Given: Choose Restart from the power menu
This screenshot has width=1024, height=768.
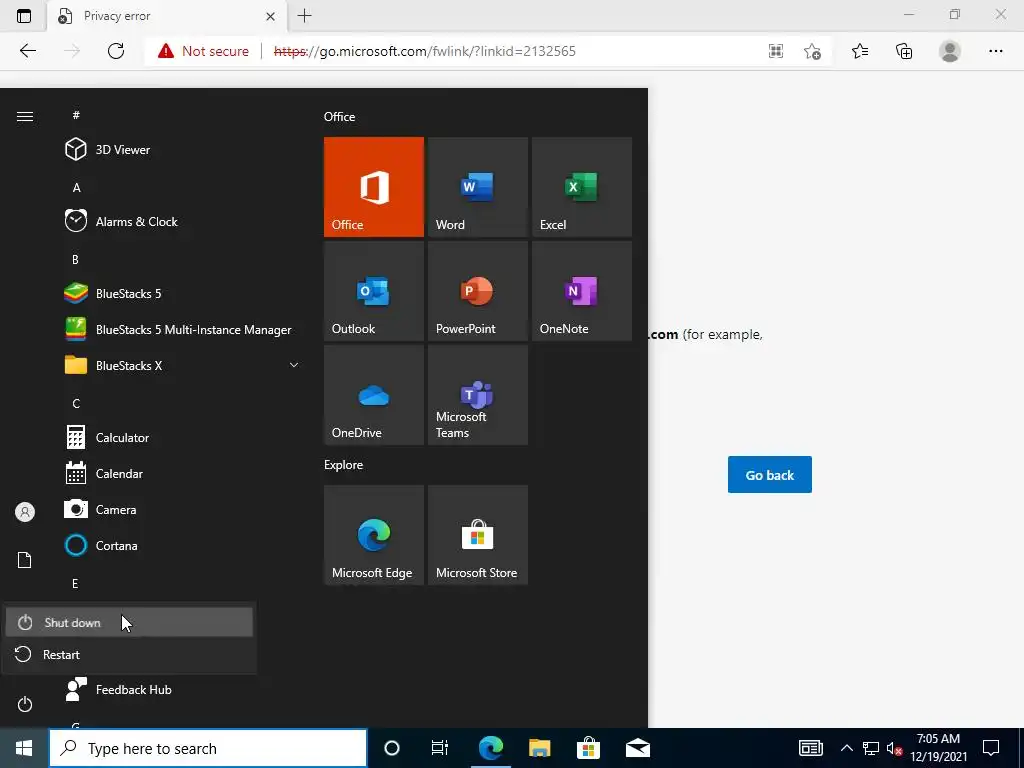Looking at the screenshot, I should [129, 654].
